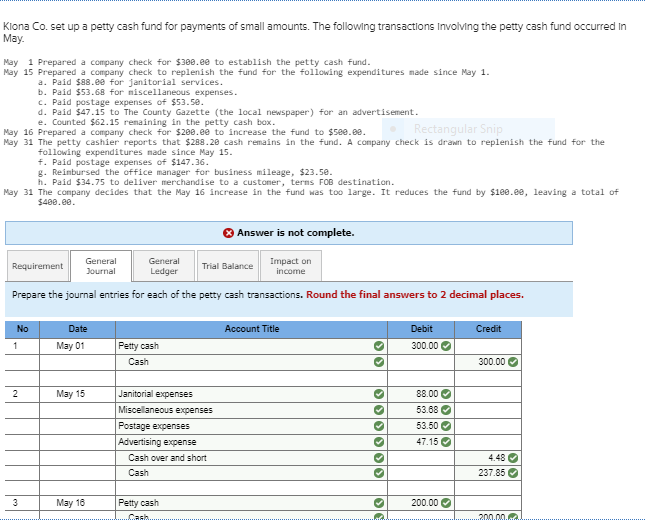Click green checkmark beside 47.15 debit
Viewport: 645px width, 522px height.
click(x=446, y=442)
